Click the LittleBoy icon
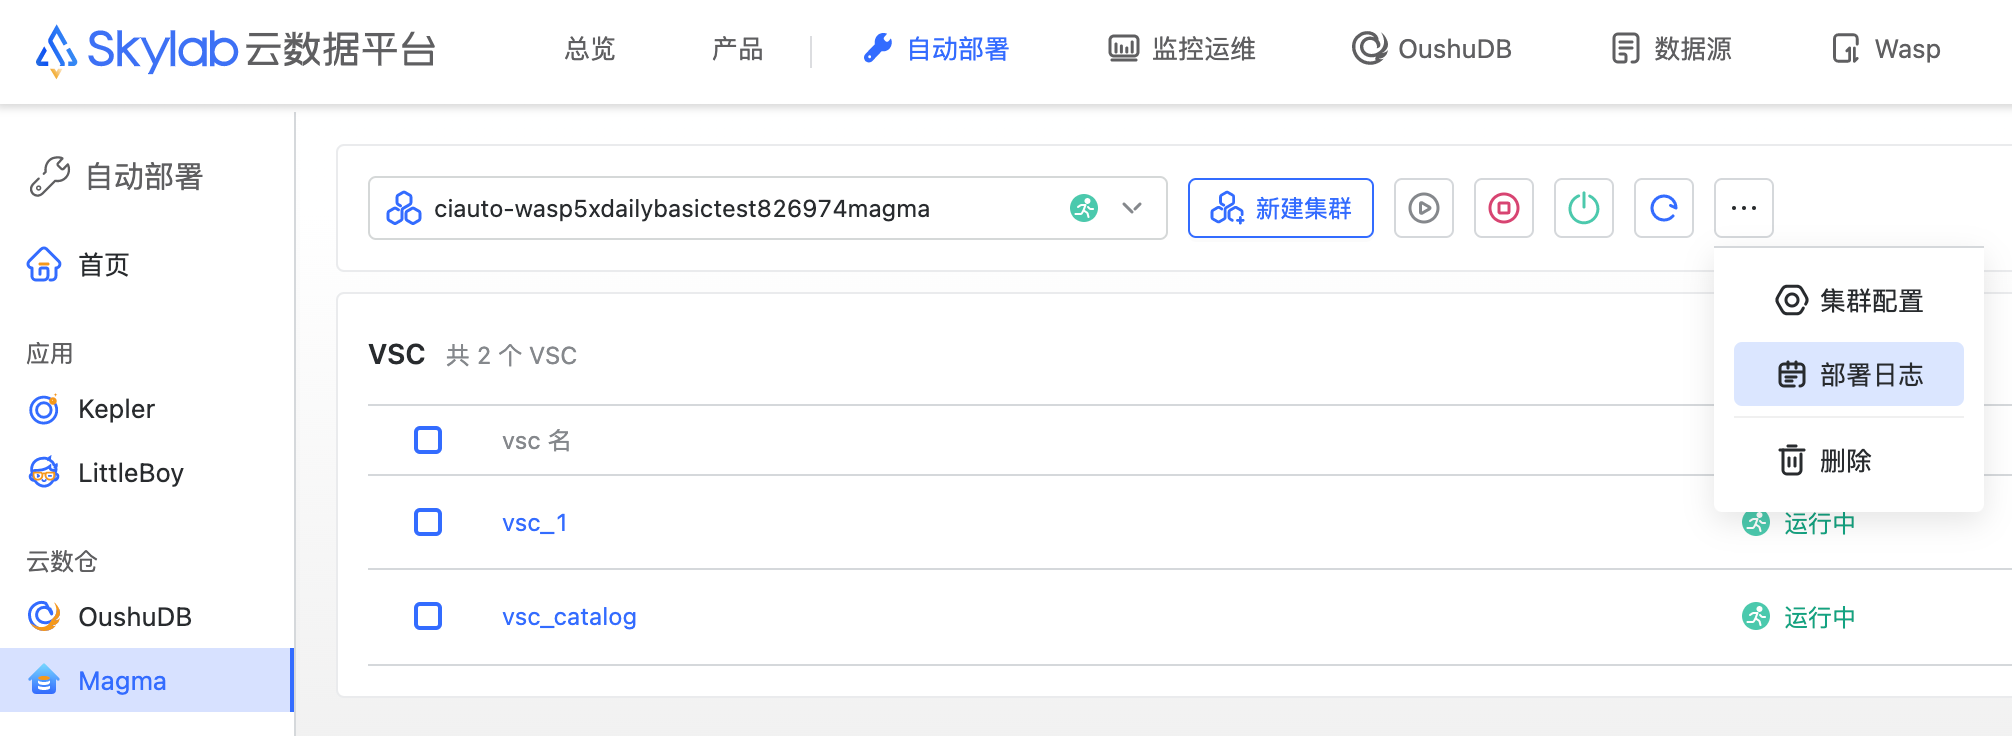 [44, 472]
